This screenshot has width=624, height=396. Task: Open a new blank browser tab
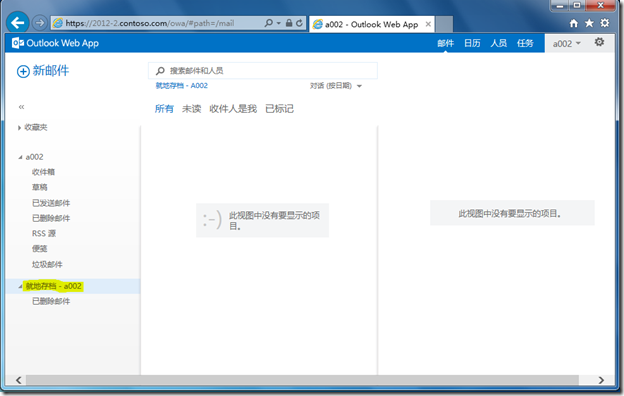(x=444, y=24)
